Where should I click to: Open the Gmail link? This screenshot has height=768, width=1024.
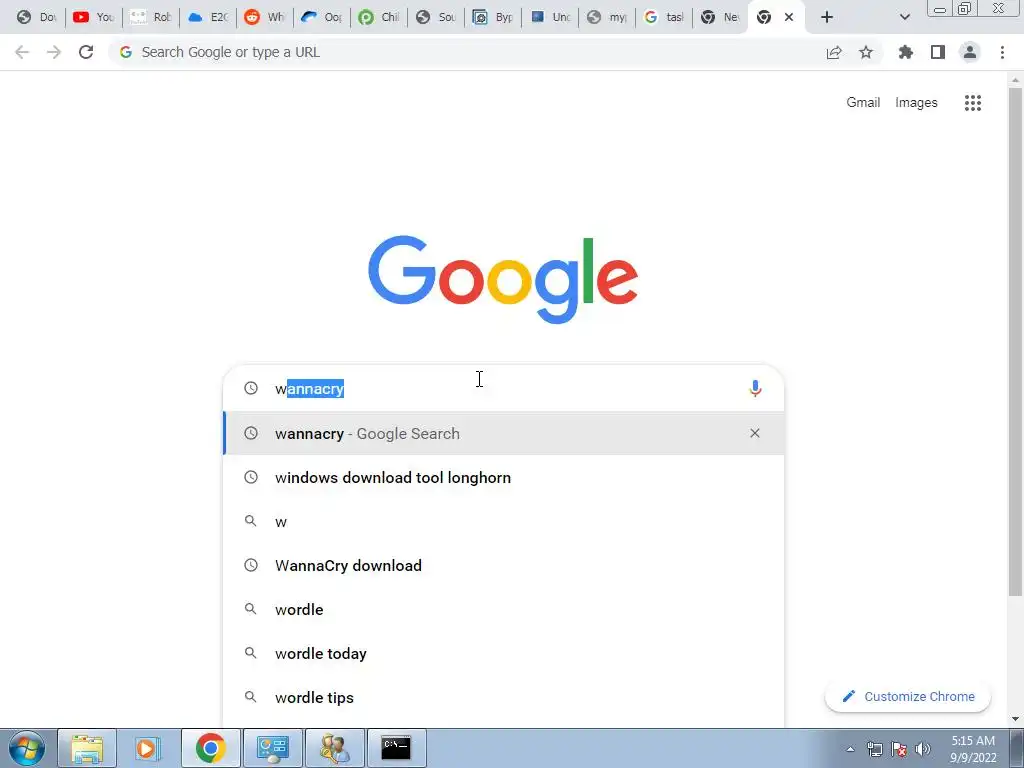(x=863, y=103)
